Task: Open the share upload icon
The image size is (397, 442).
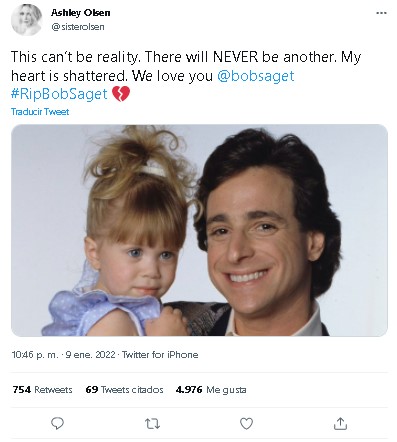Action: pyautogui.click(x=340, y=423)
